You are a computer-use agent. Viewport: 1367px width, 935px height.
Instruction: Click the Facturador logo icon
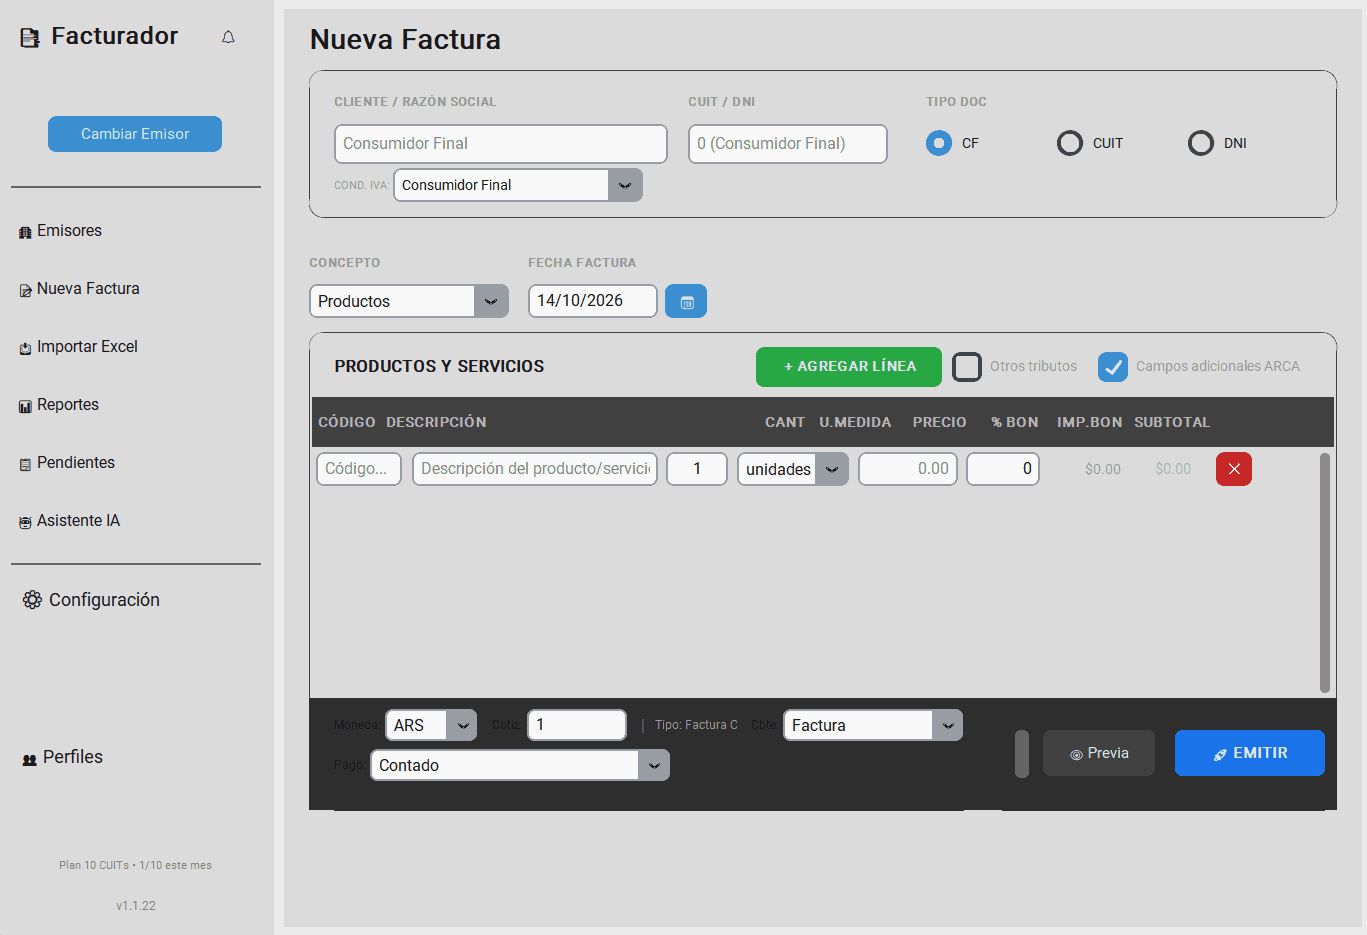(30, 38)
